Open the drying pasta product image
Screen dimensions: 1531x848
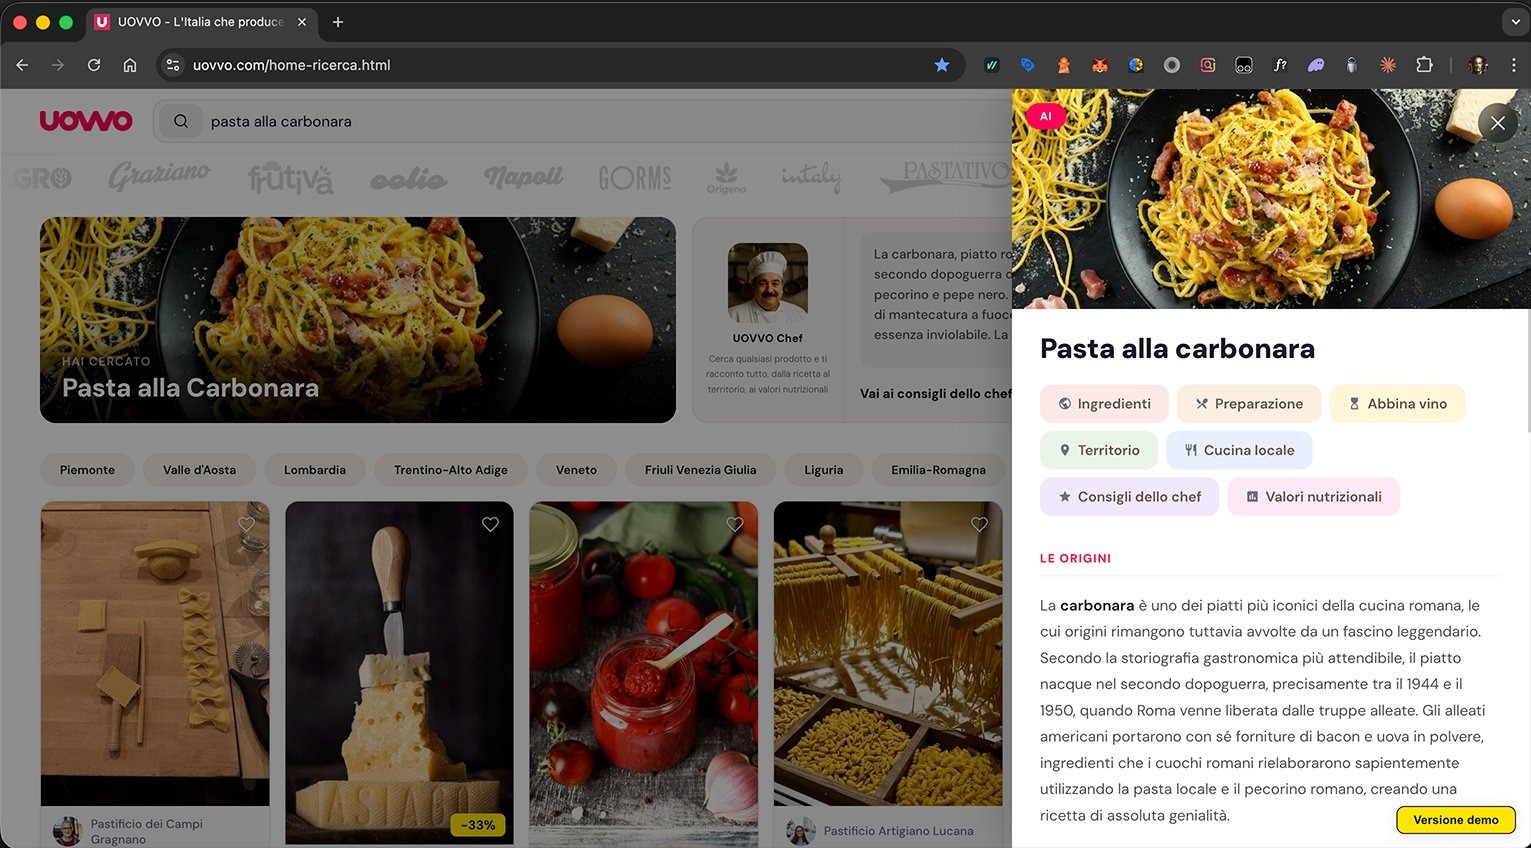888,654
